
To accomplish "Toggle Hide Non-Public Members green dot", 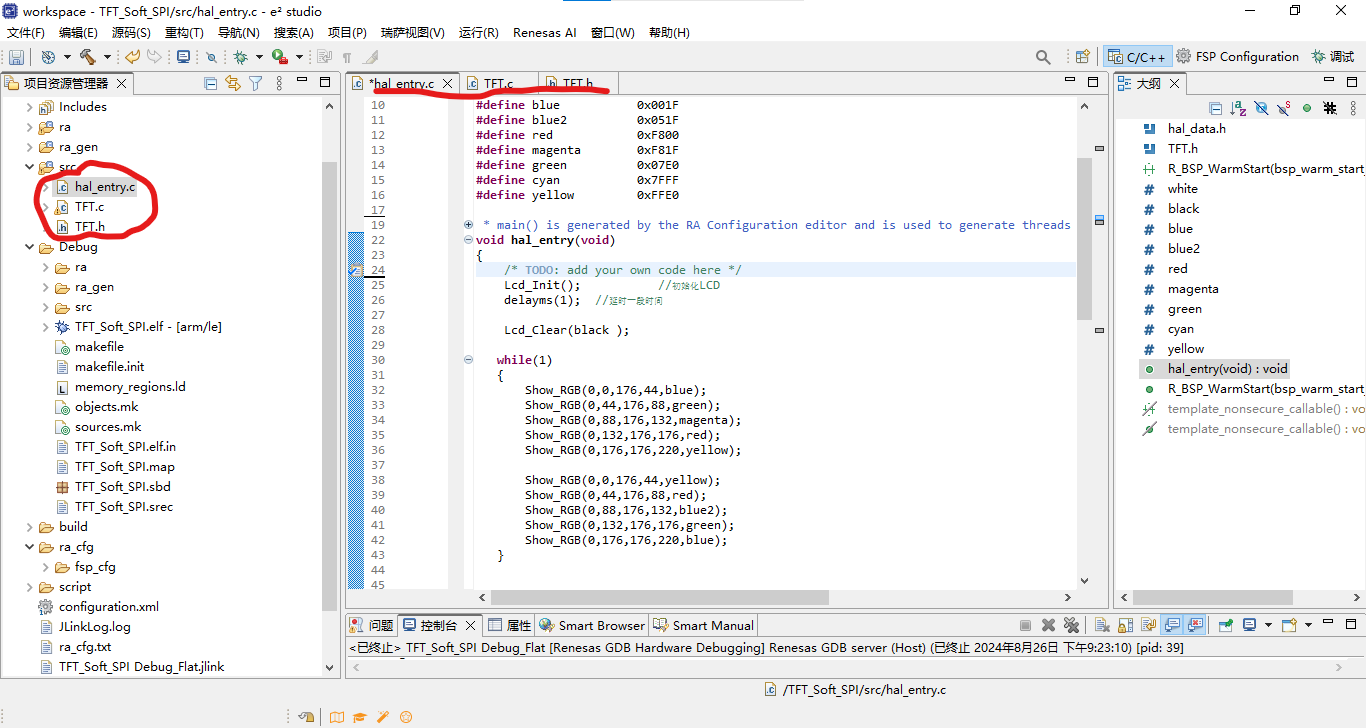I will tap(1307, 108).
